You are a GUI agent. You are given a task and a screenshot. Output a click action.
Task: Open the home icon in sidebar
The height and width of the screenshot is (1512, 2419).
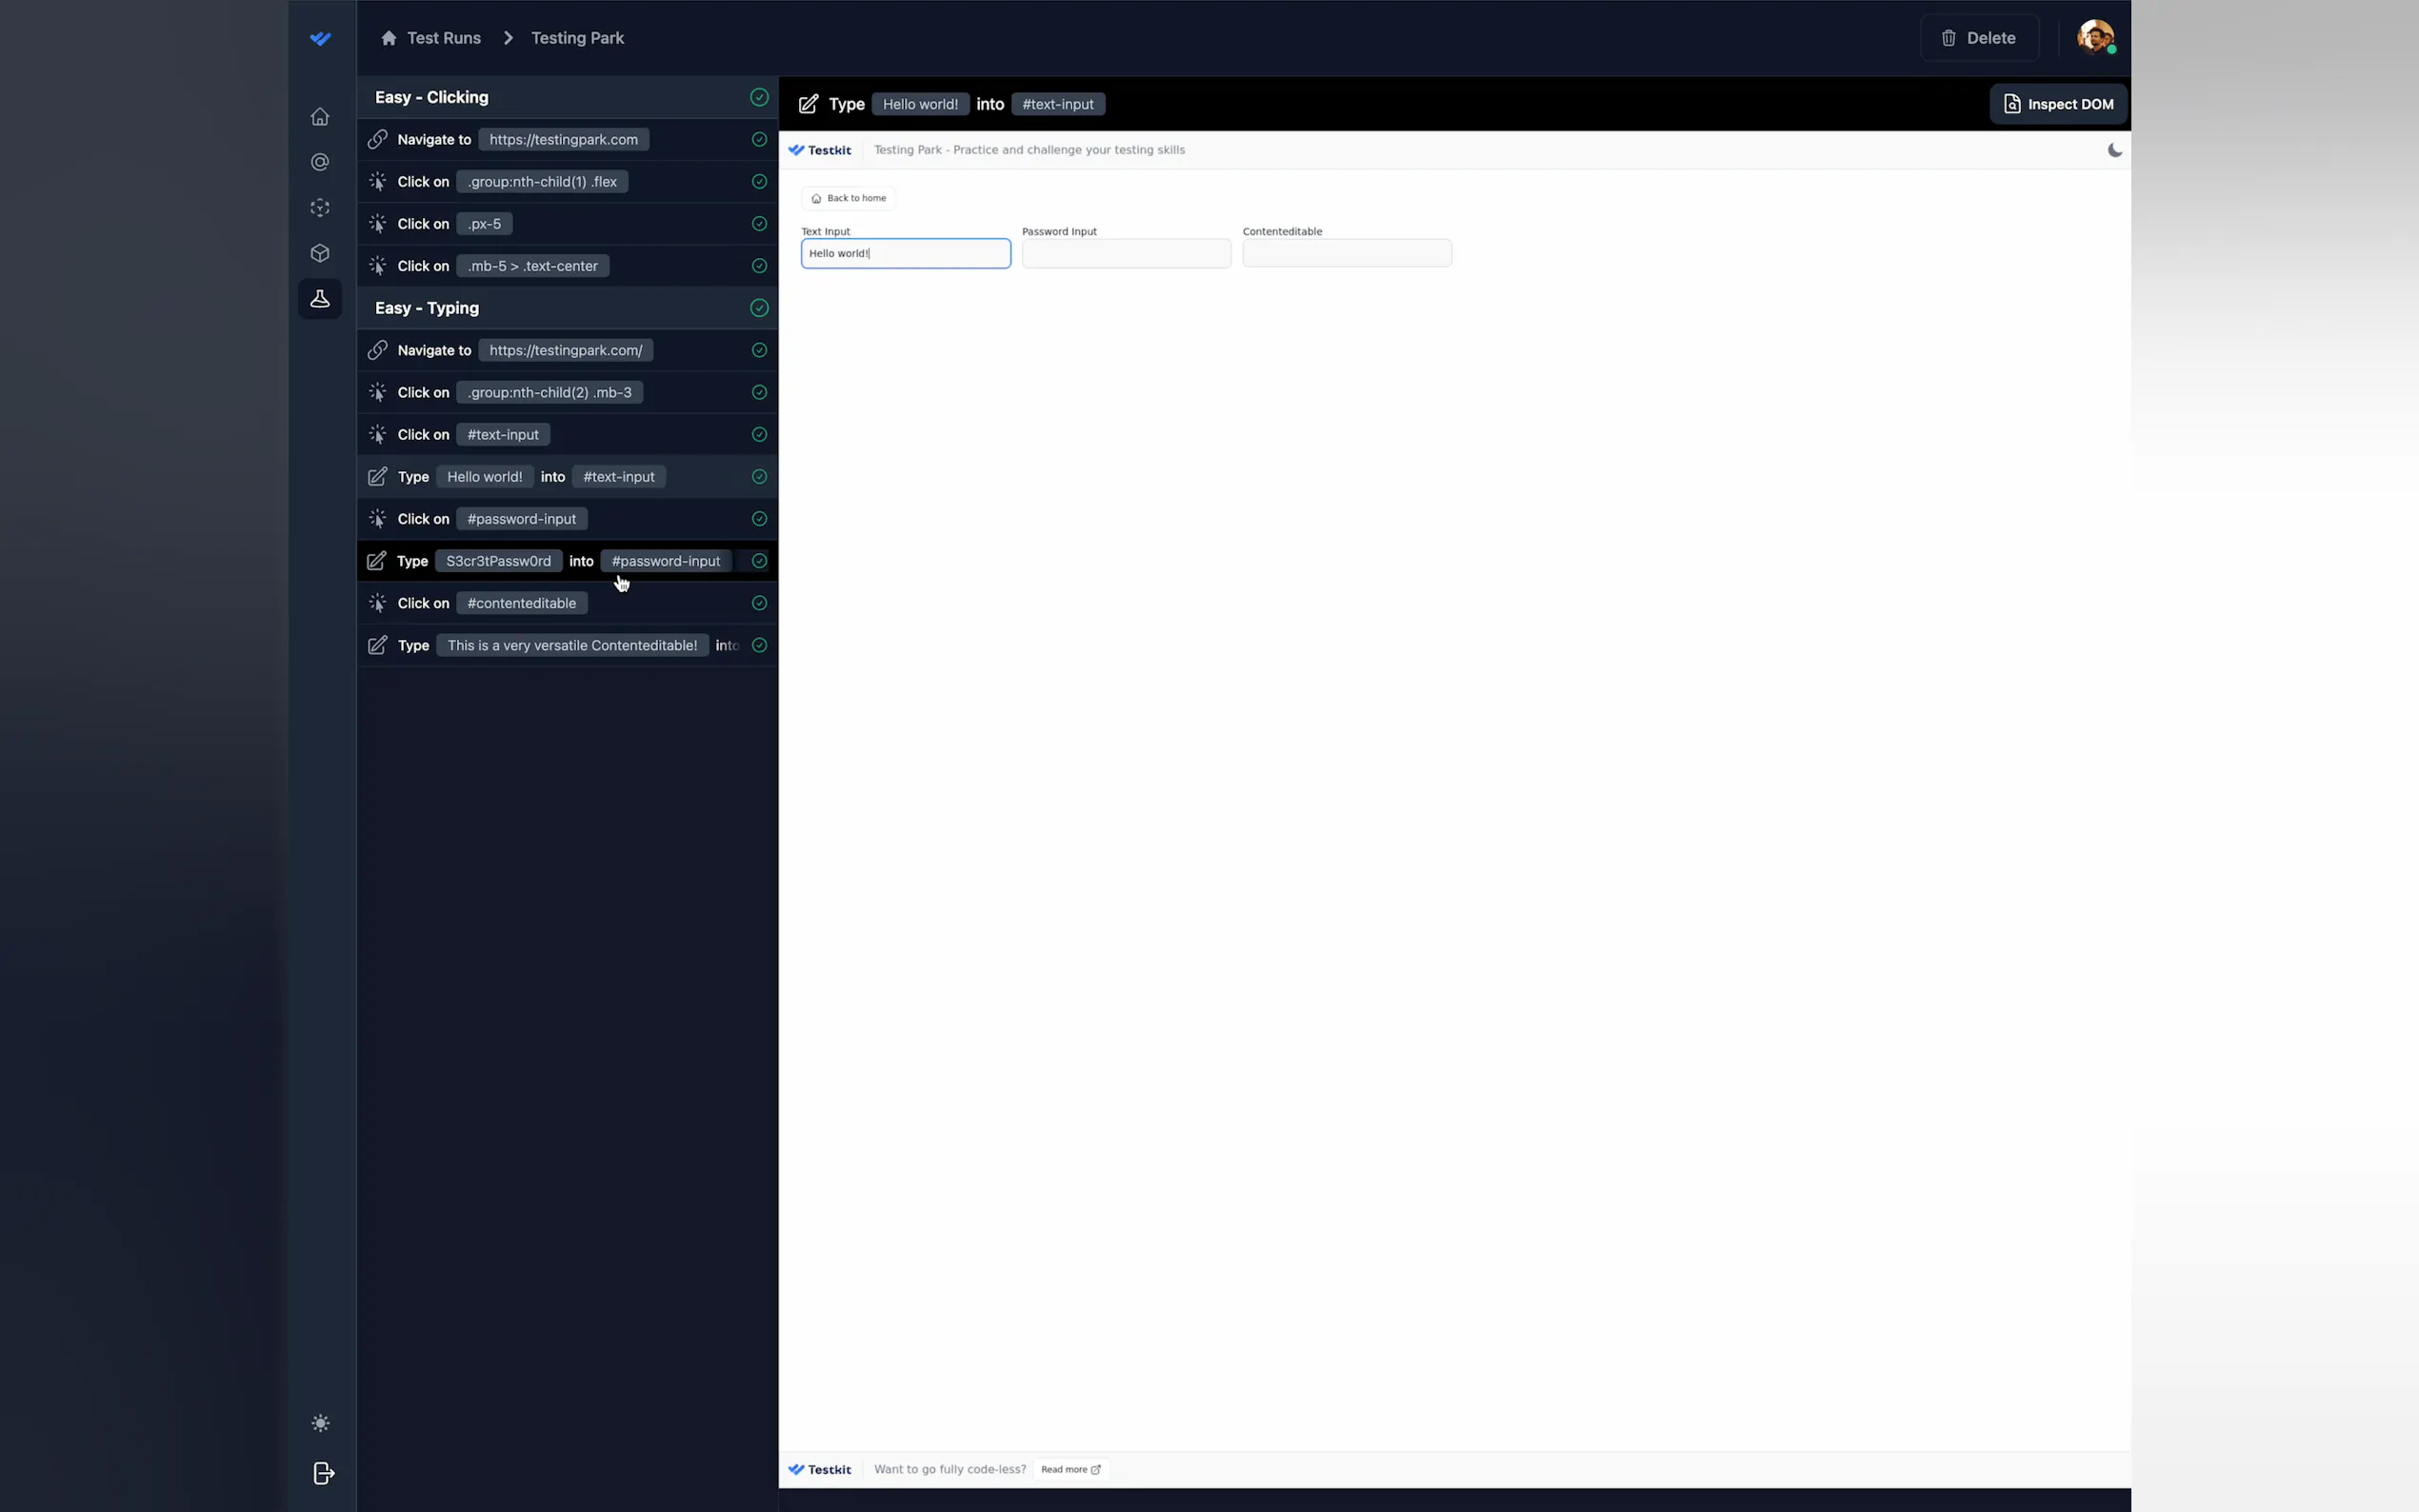point(320,117)
